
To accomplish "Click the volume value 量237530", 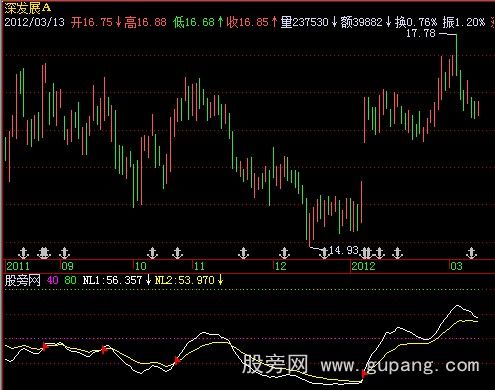I will (x=304, y=22).
